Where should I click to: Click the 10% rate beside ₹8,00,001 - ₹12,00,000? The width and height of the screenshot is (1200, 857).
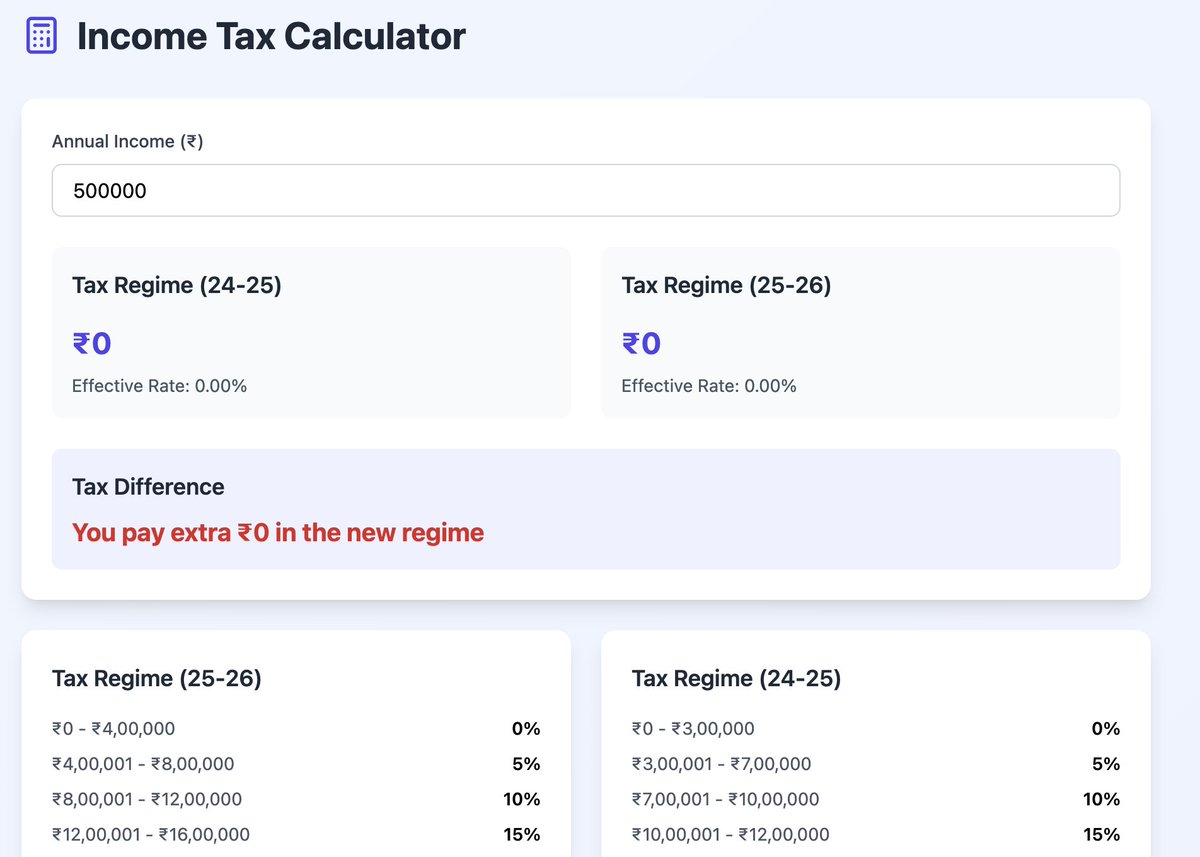click(522, 799)
